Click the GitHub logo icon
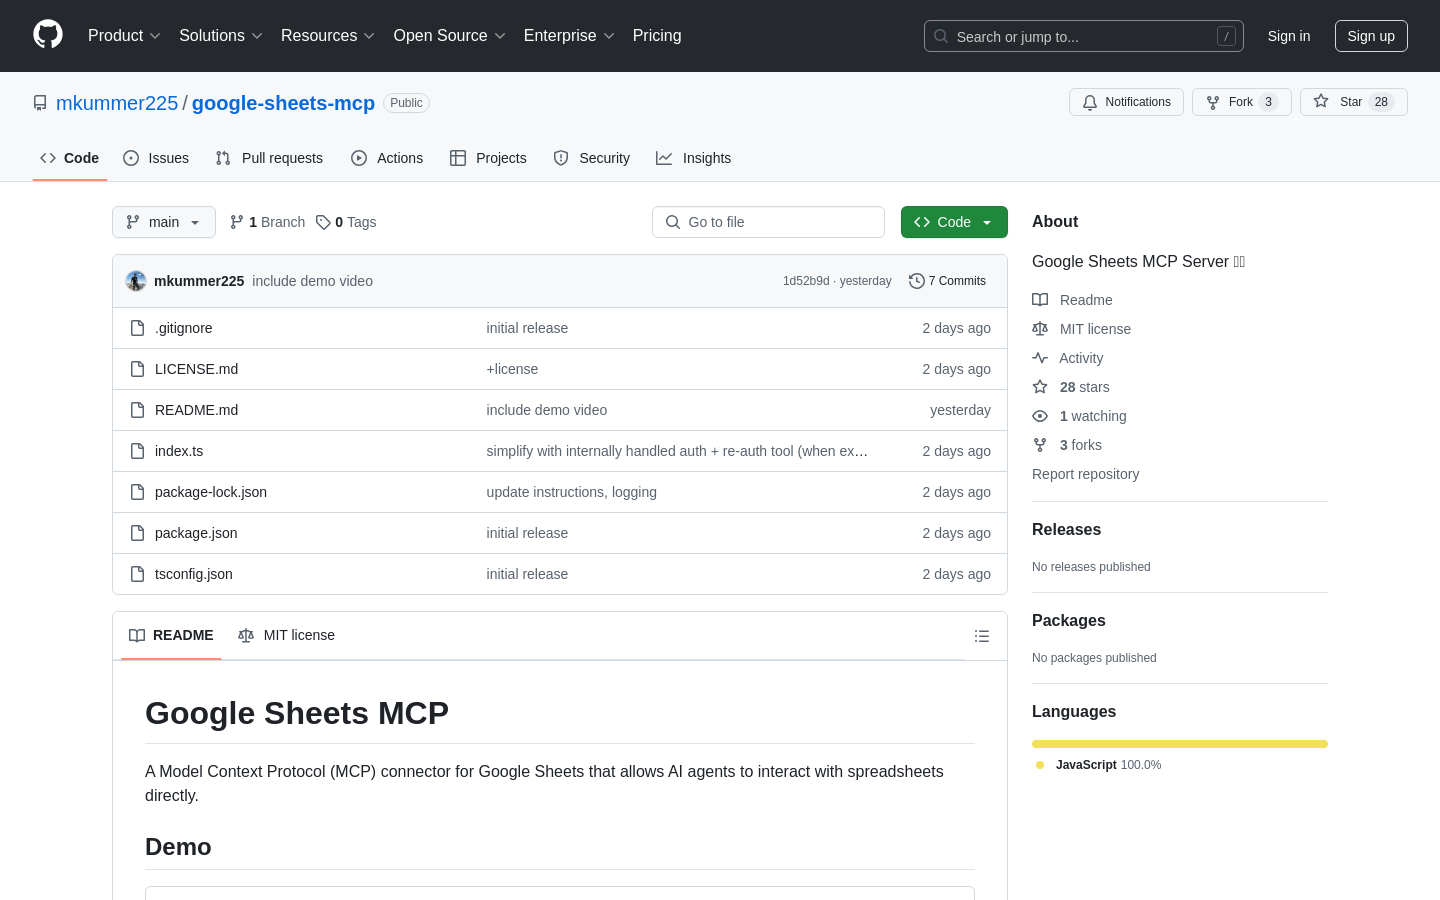Viewport: 1440px width, 900px height. pos(48,35)
